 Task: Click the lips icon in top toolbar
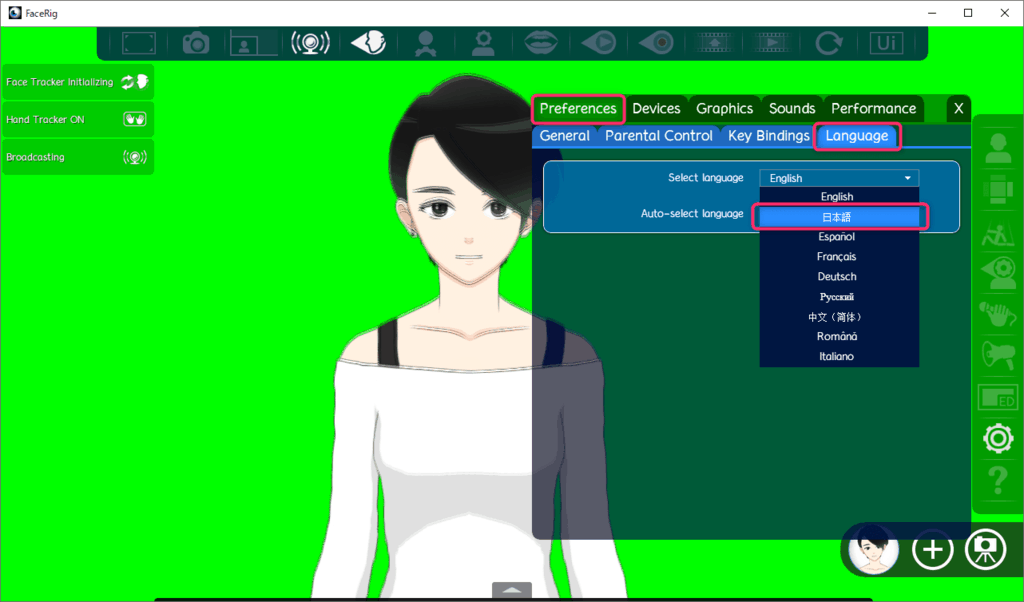[541, 43]
